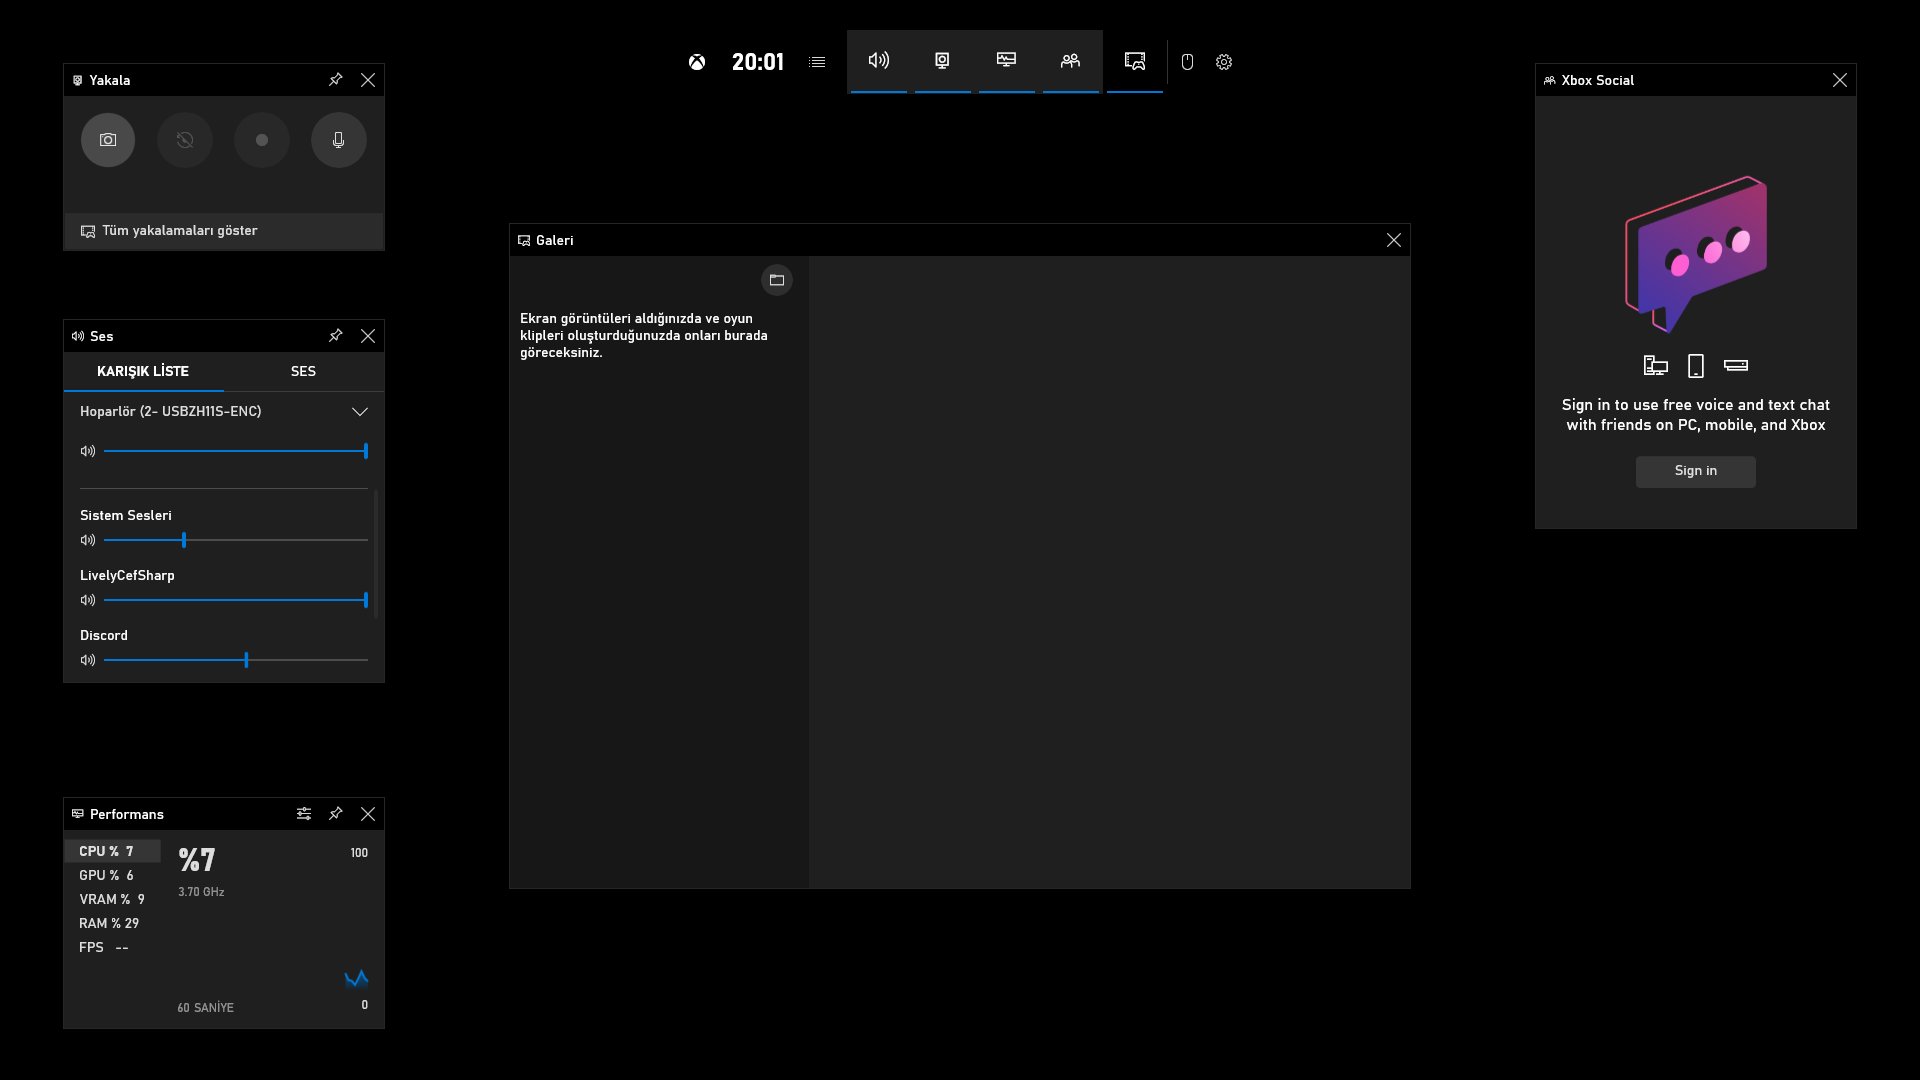Open captures folder in Galeri

pyautogui.click(x=777, y=280)
